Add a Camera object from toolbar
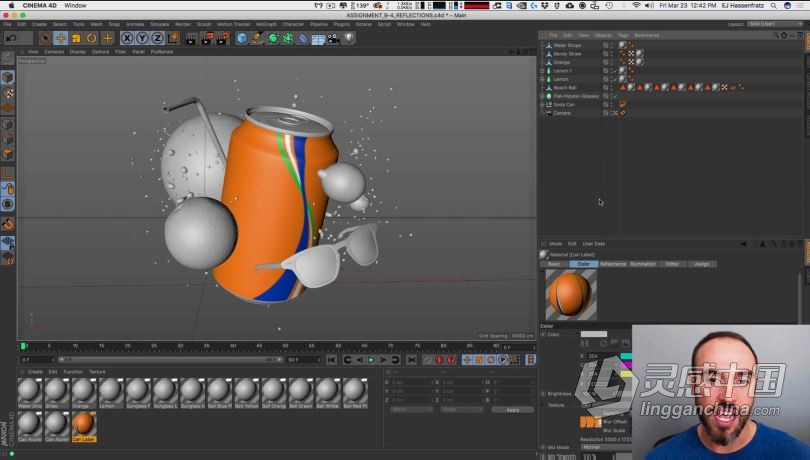 point(333,39)
